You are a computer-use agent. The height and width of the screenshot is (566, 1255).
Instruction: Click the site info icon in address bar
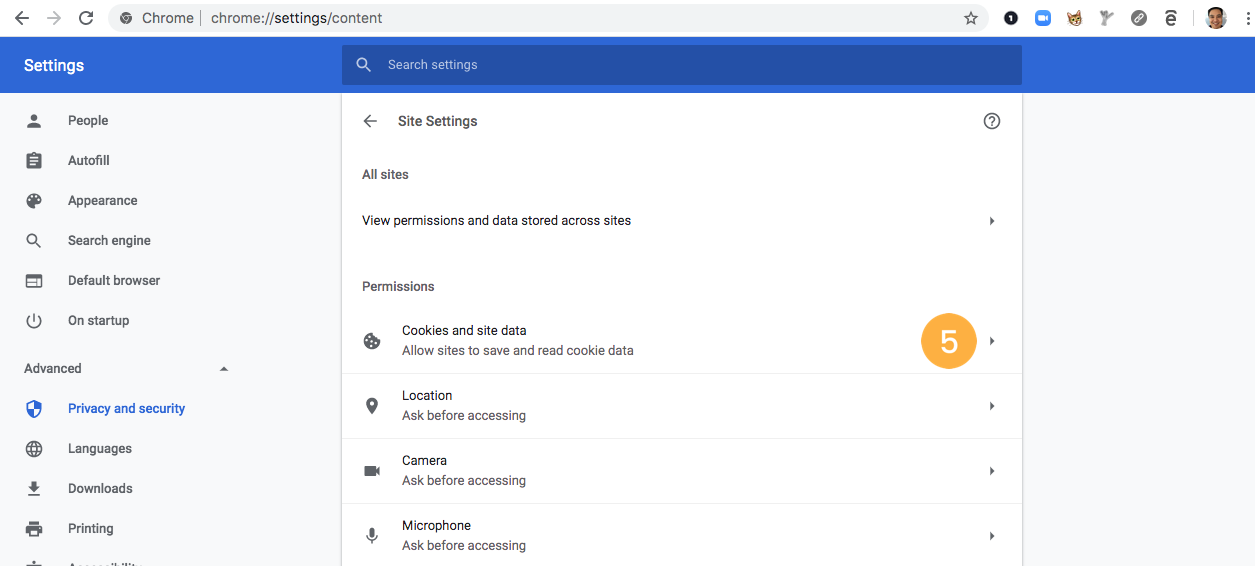126,18
